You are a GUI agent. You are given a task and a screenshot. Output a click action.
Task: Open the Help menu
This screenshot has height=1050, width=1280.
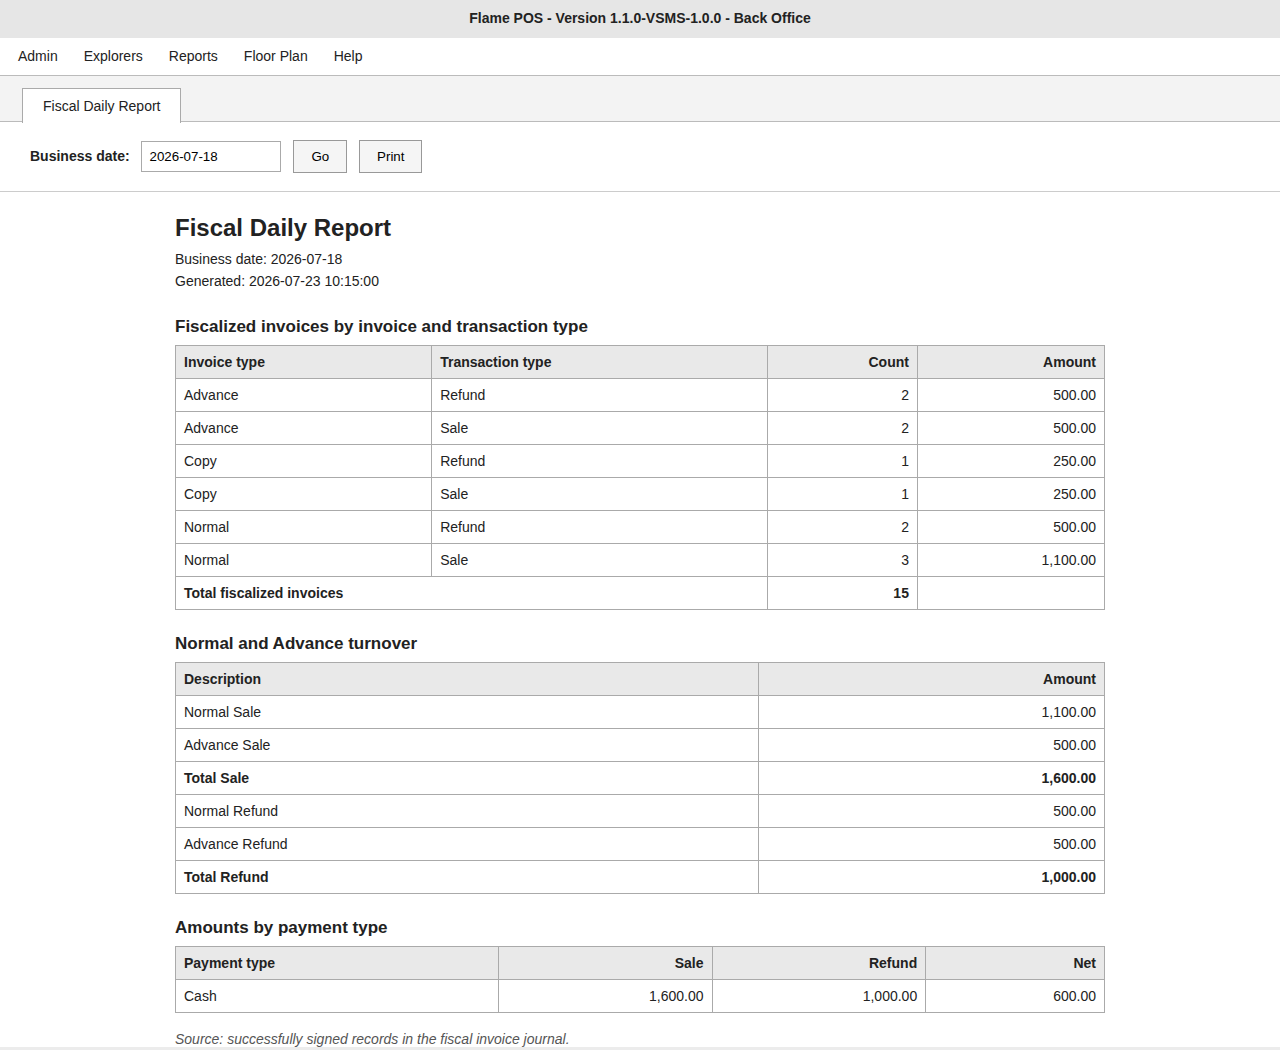(348, 56)
